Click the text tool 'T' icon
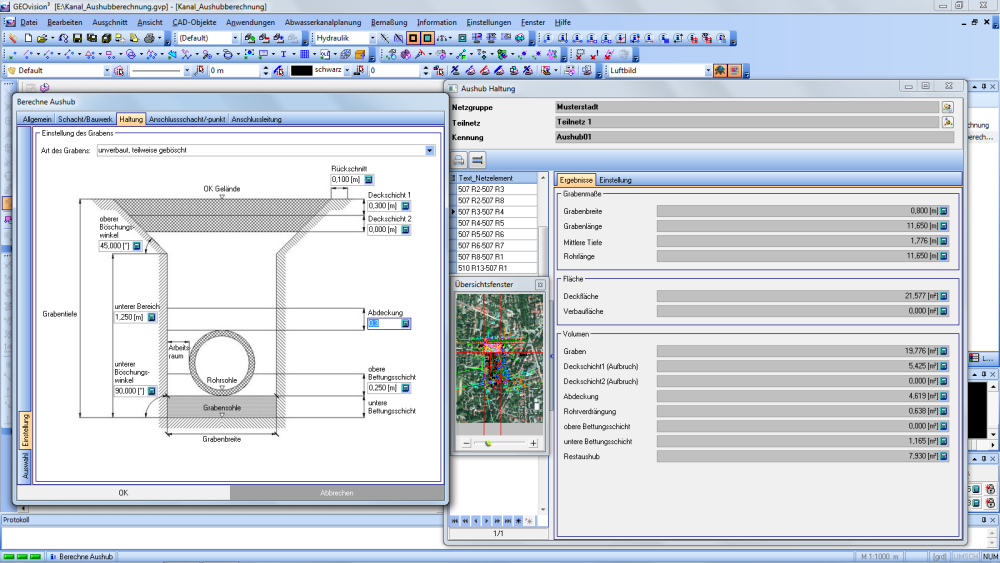 pyautogui.click(x=283, y=54)
